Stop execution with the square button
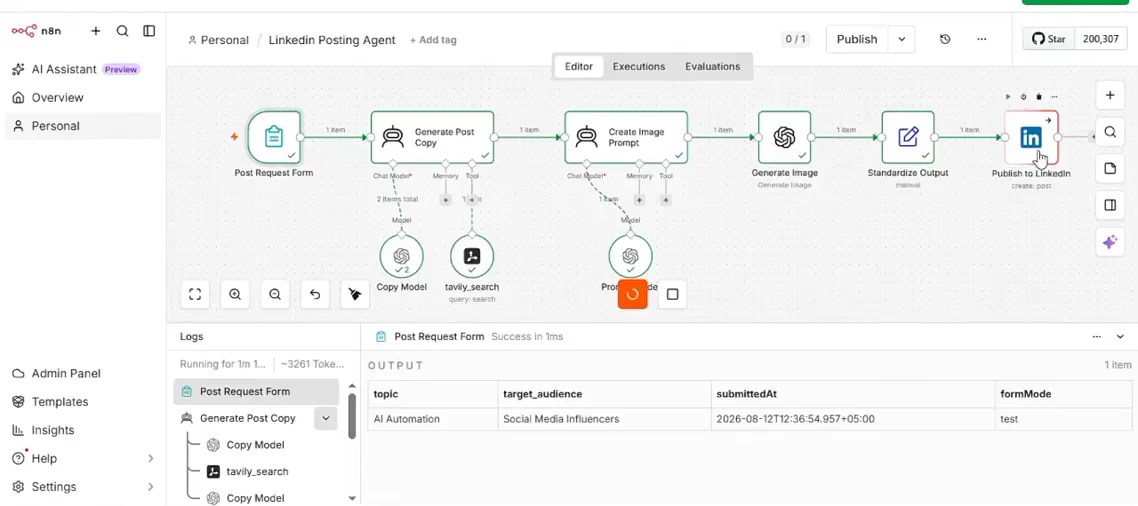 tap(672, 294)
